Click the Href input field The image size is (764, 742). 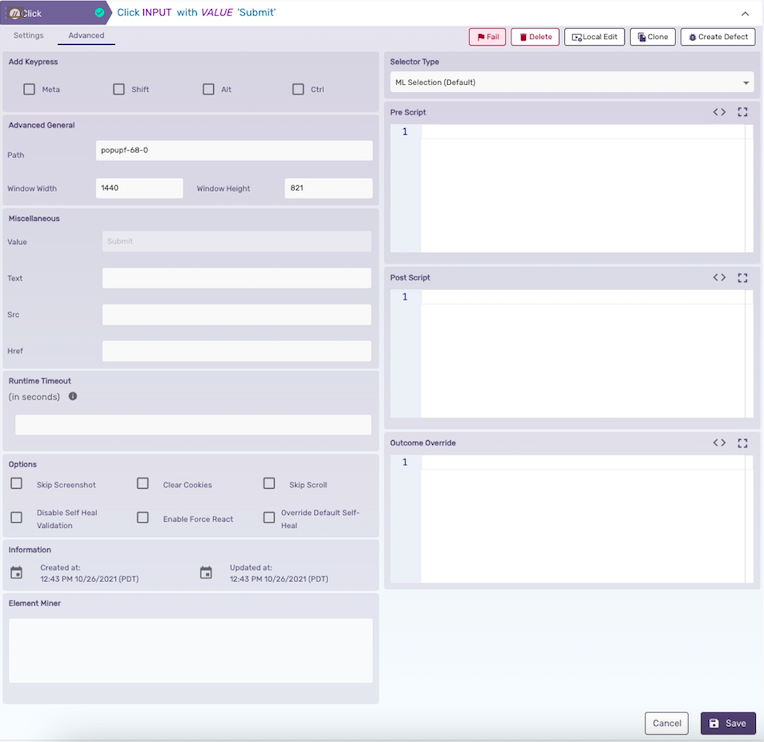pyautogui.click(x=236, y=351)
